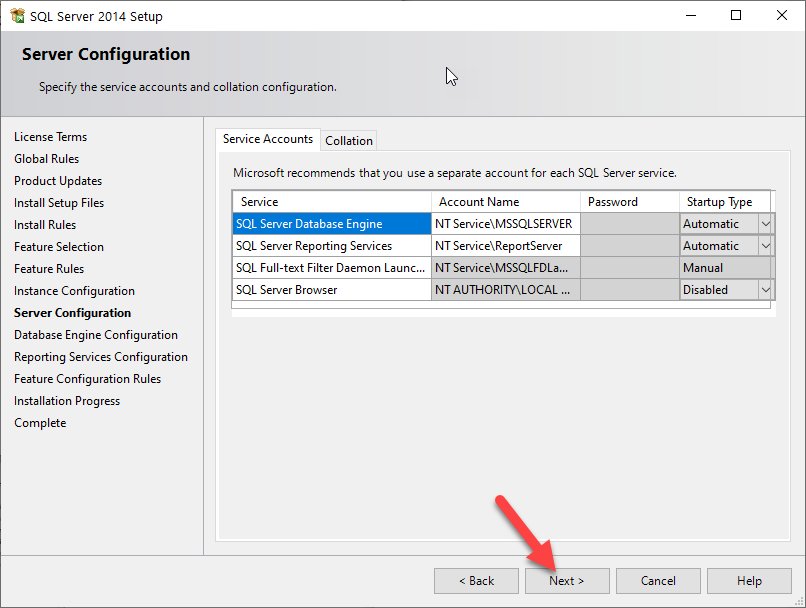Click Password field for Database Engine
This screenshot has width=806, height=608.
click(630, 224)
